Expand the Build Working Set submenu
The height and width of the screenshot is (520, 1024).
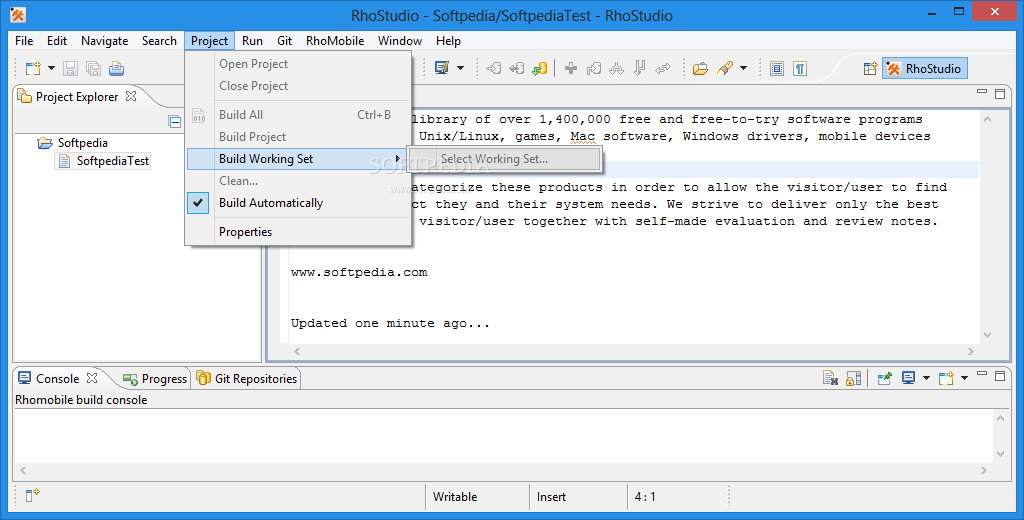pos(299,159)
